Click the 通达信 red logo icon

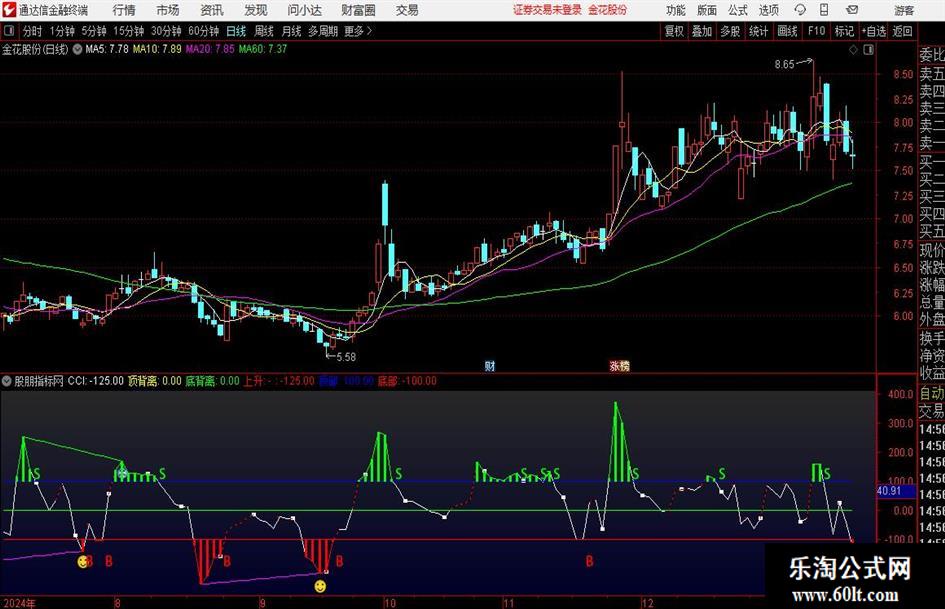point(9,10)
